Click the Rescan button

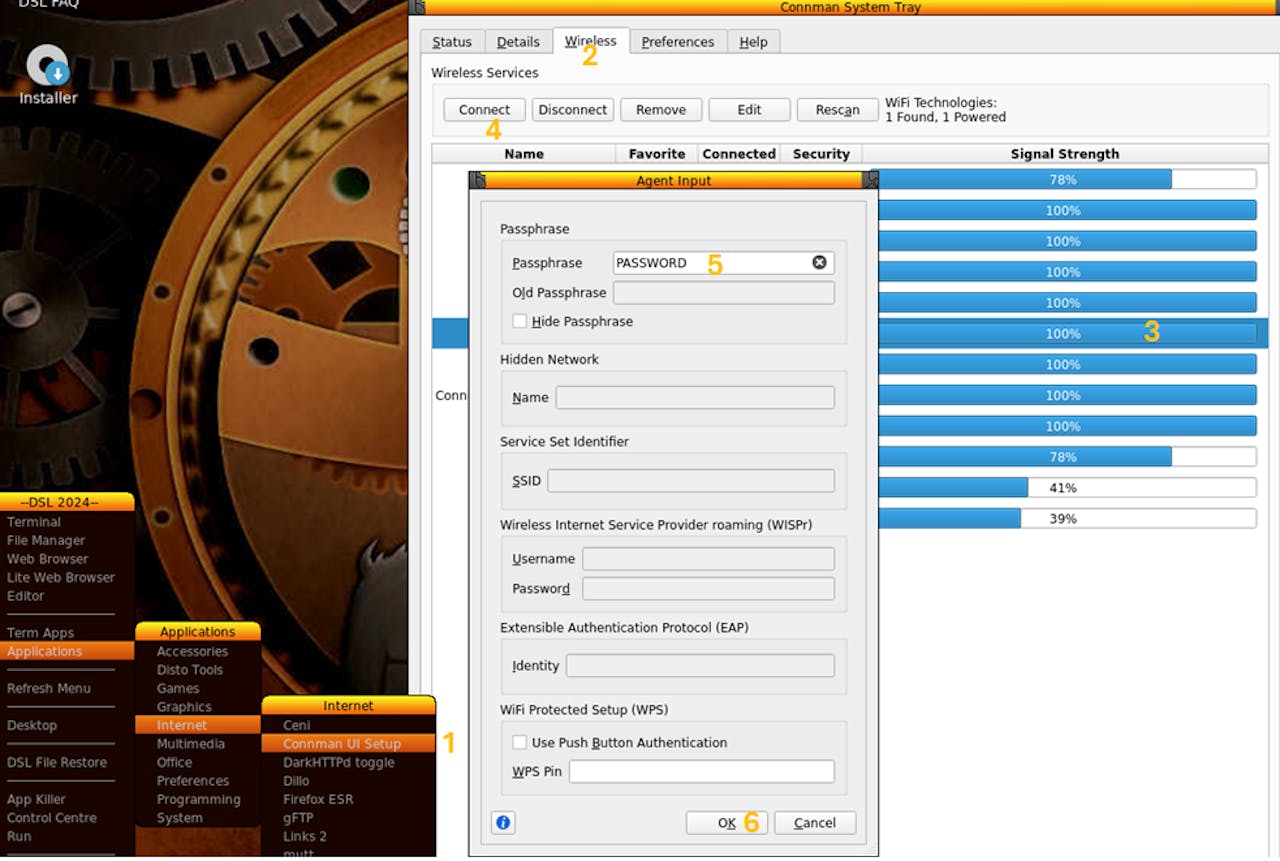click(x=837, y=110)
